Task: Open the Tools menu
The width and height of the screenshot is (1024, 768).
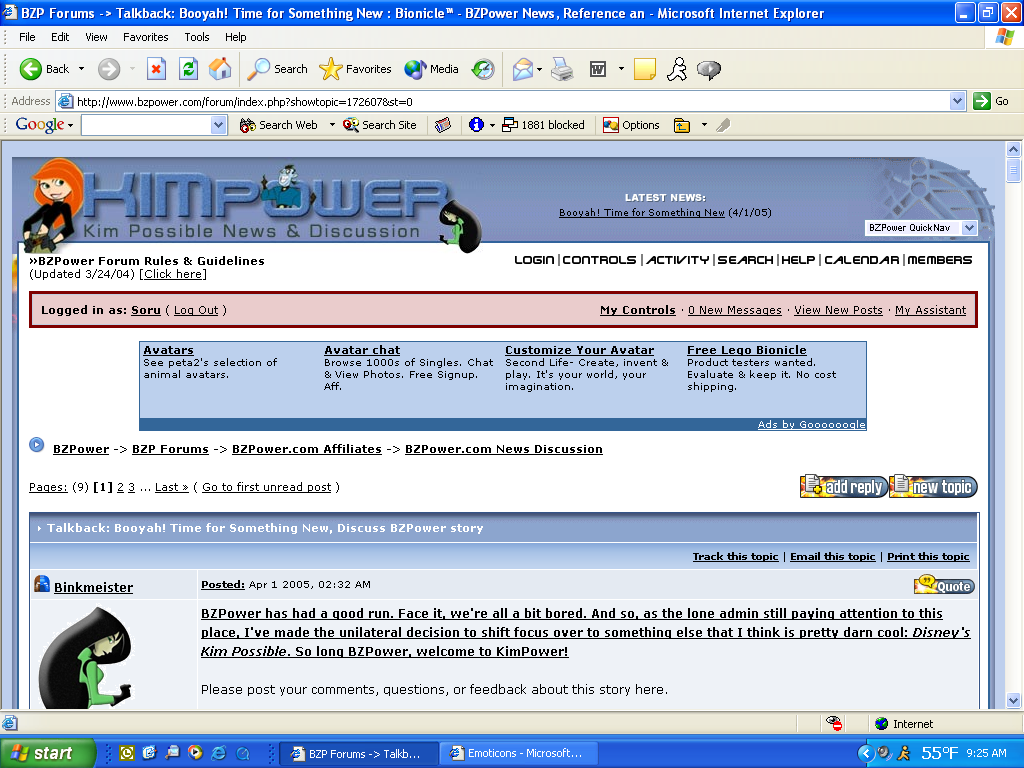Action: click(x=197, y=37)
